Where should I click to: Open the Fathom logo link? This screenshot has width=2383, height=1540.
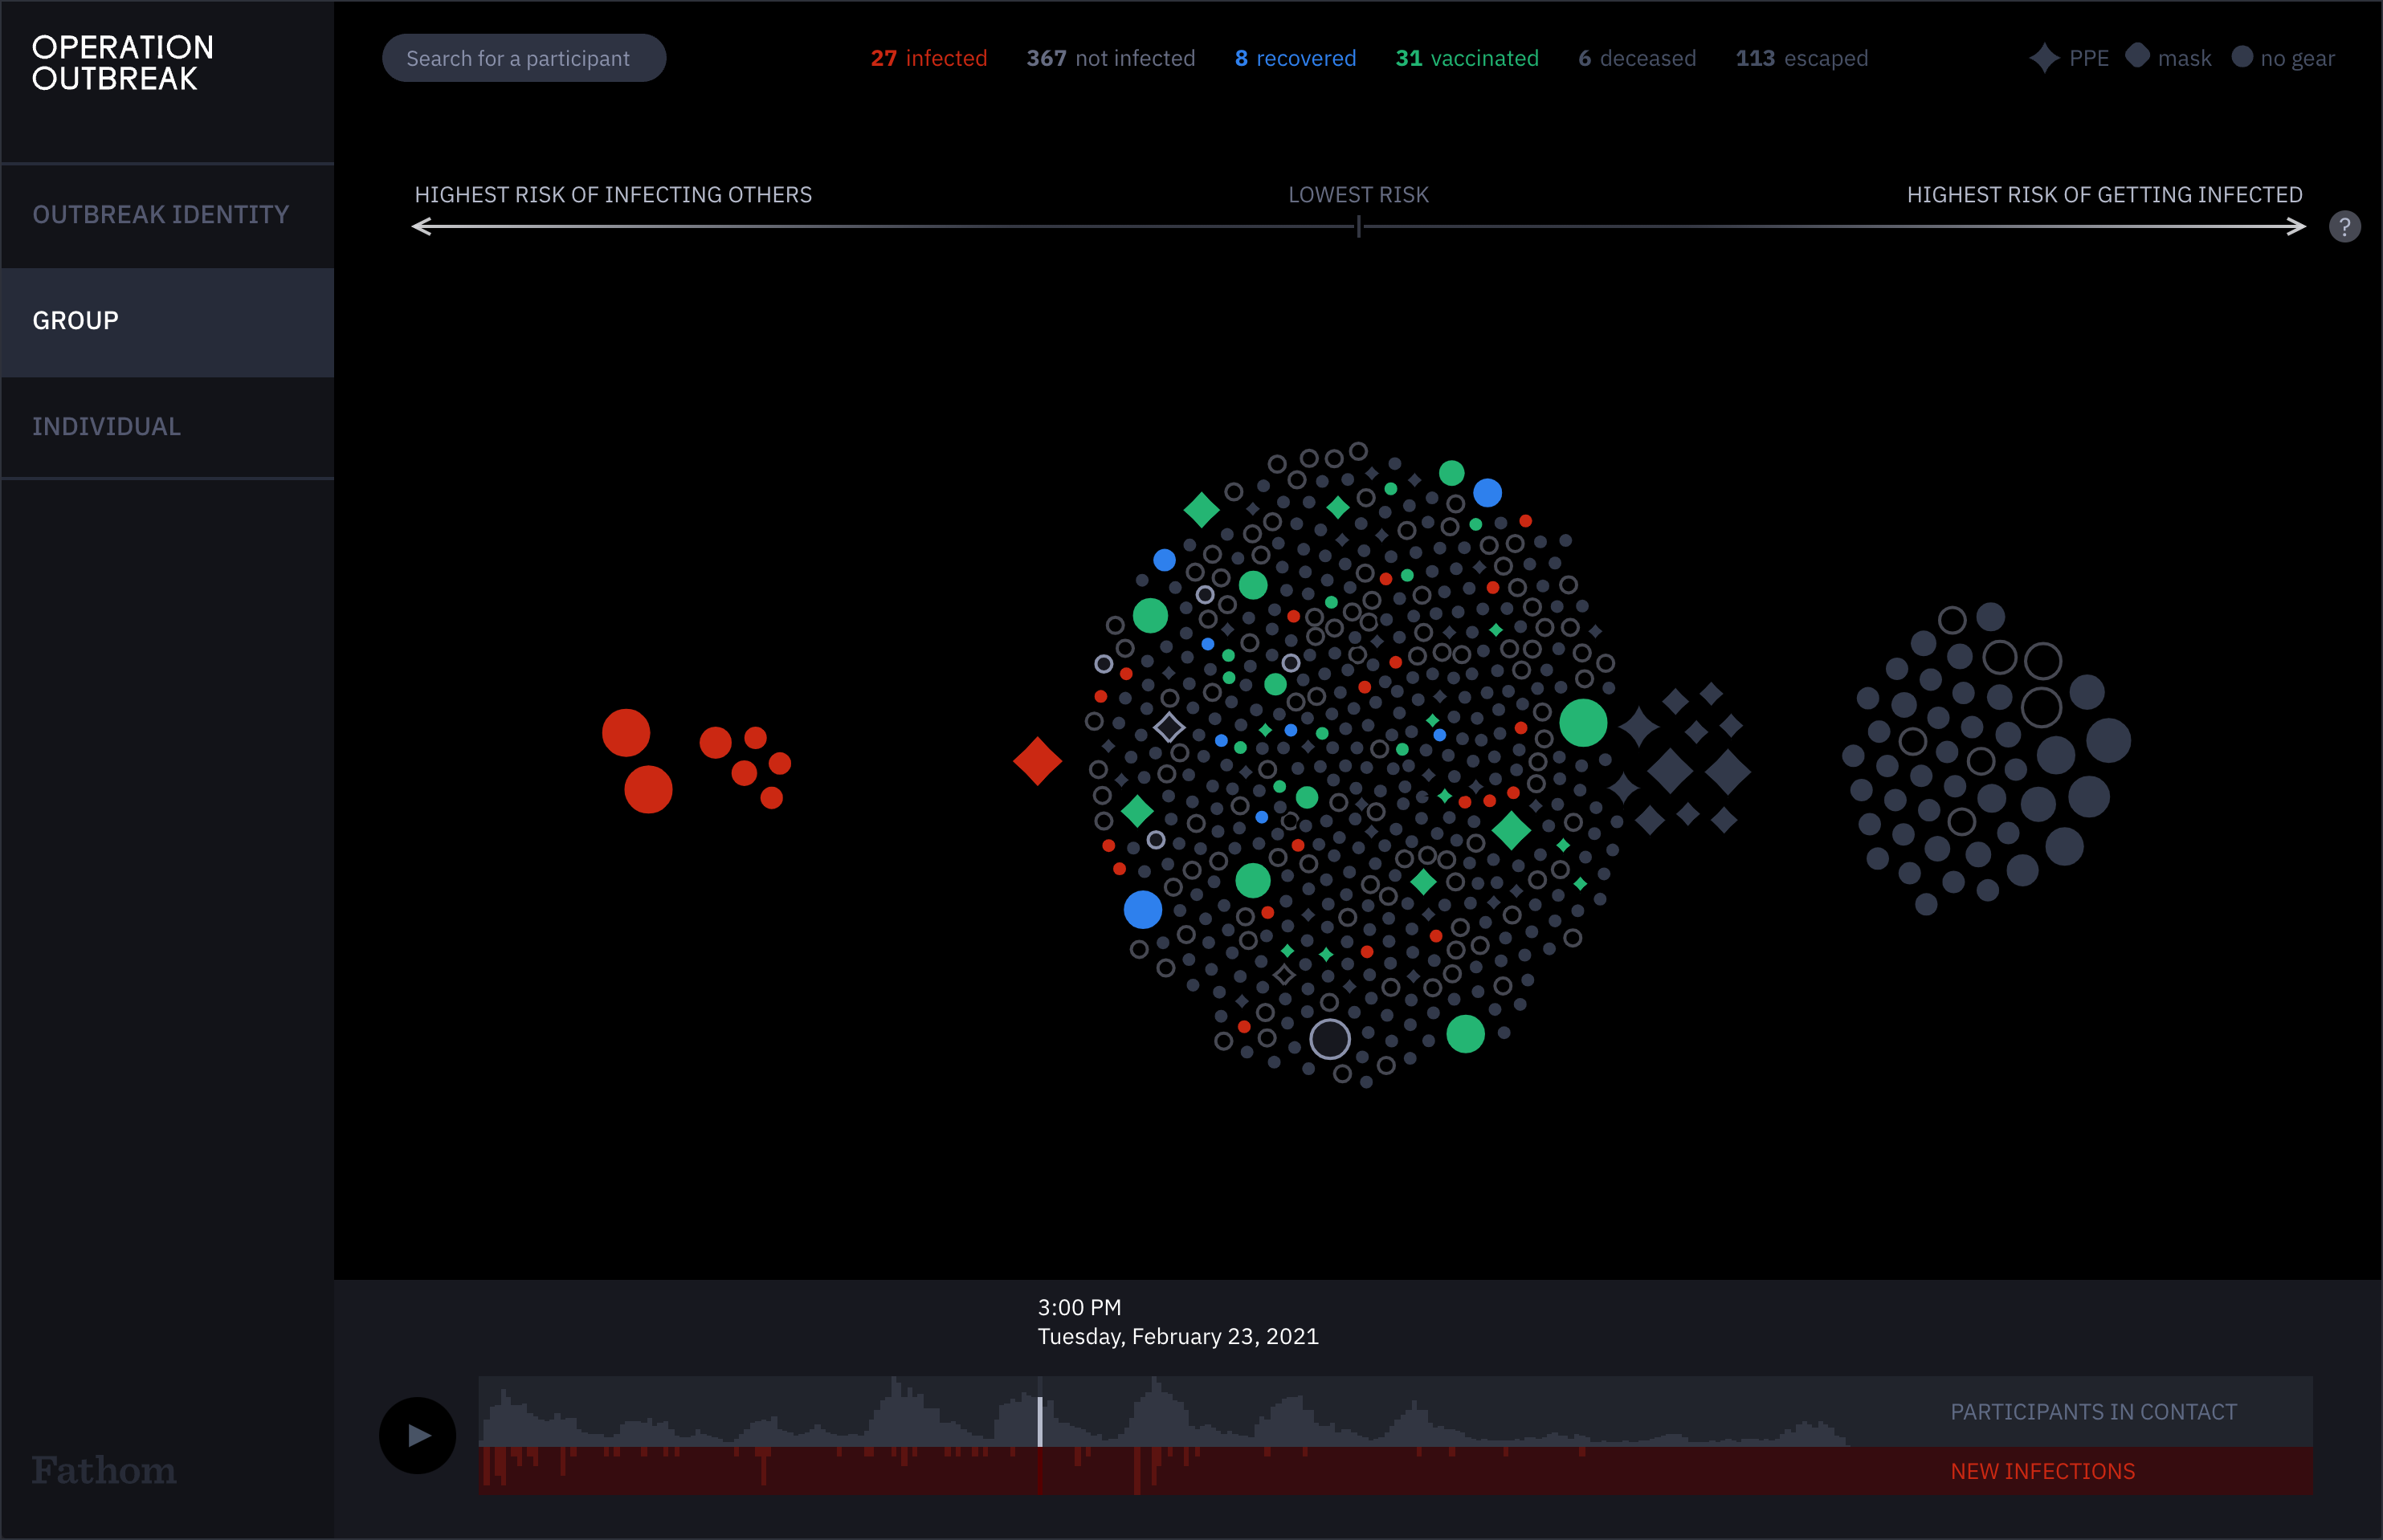tap(104, 1470)
